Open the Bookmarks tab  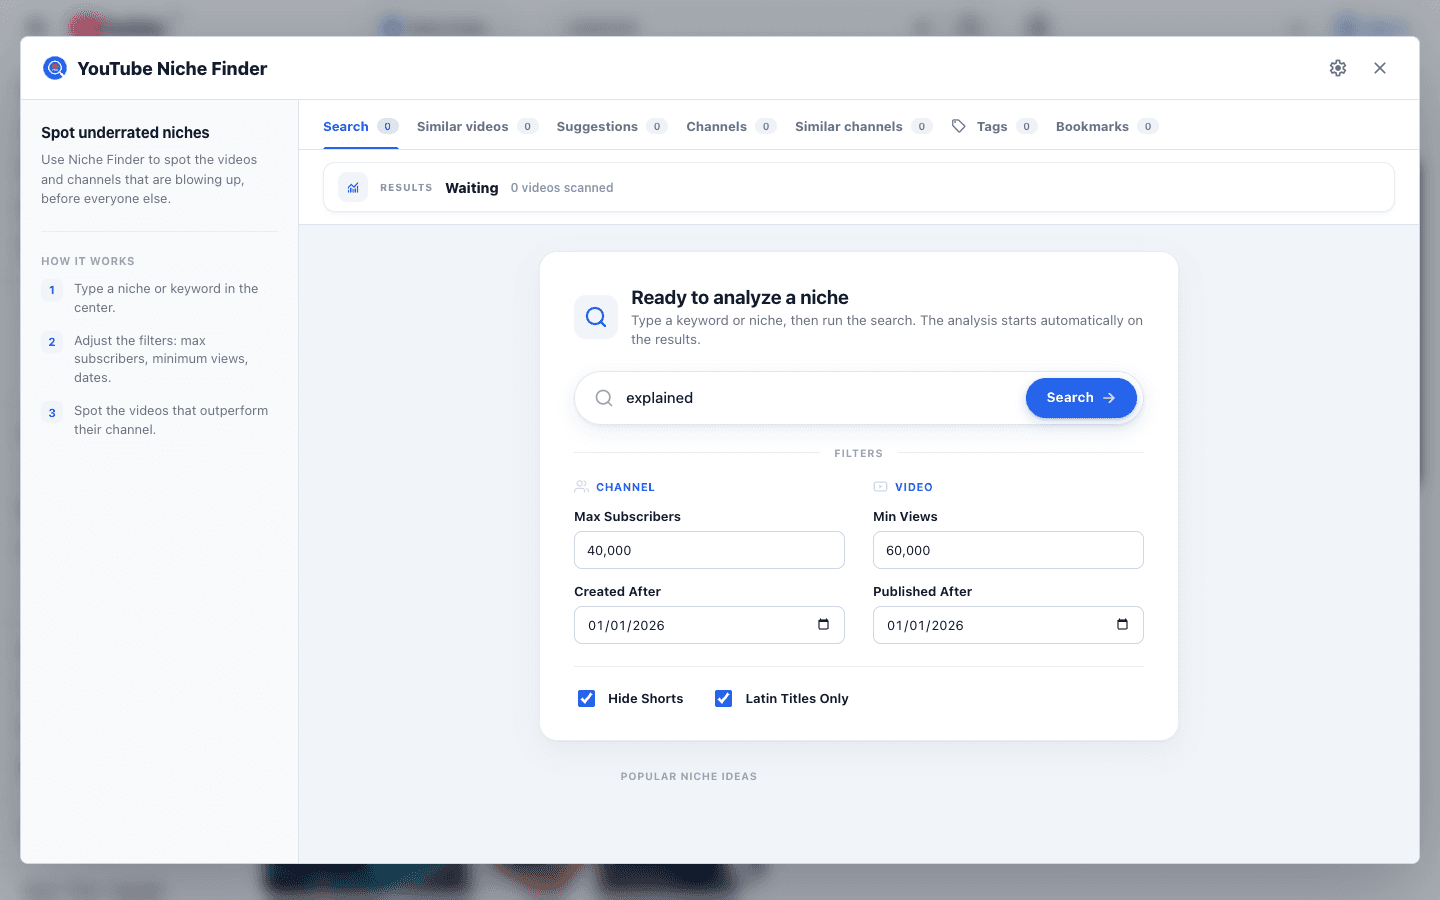click(x=1107, y=127)
